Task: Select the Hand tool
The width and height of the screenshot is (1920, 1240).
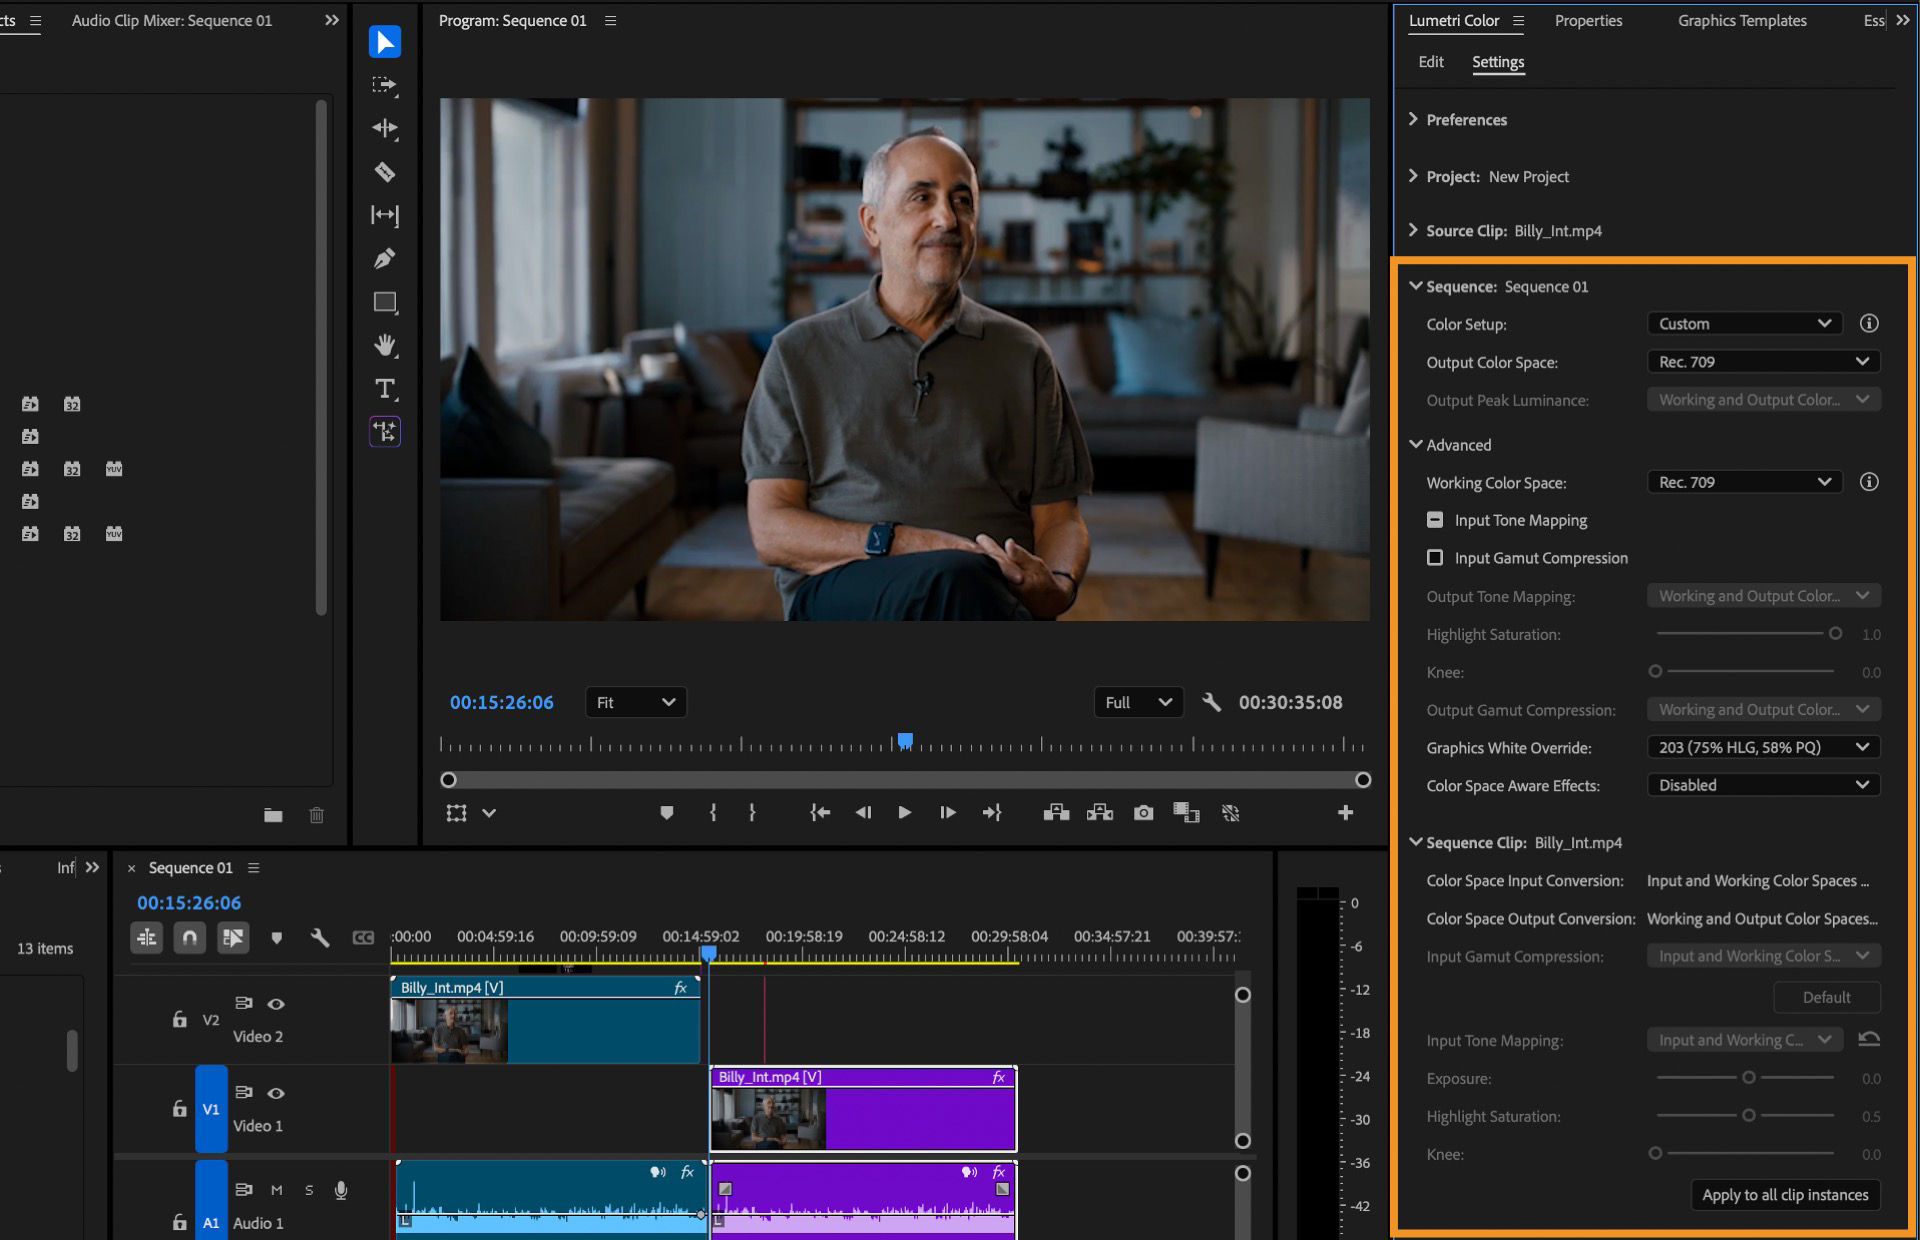Action: pyautogui.click(x=385, y=346)
